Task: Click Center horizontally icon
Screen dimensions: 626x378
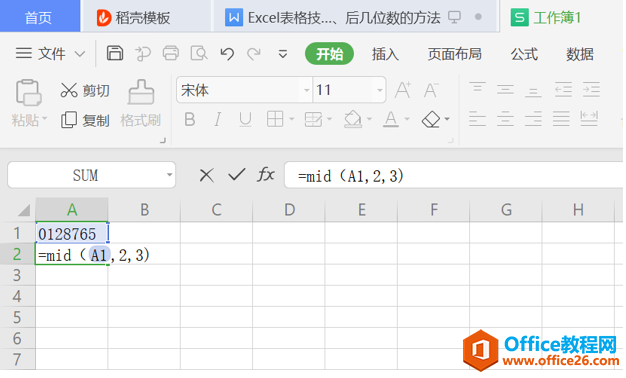Action: (505, 119)
